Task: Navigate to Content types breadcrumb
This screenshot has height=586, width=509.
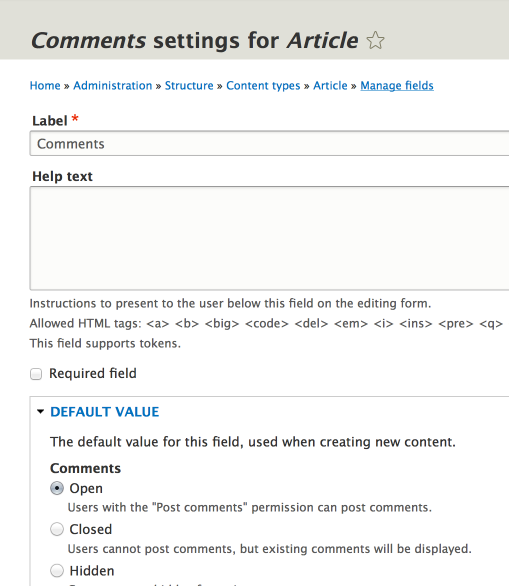Action: click(x=263, y=86)
